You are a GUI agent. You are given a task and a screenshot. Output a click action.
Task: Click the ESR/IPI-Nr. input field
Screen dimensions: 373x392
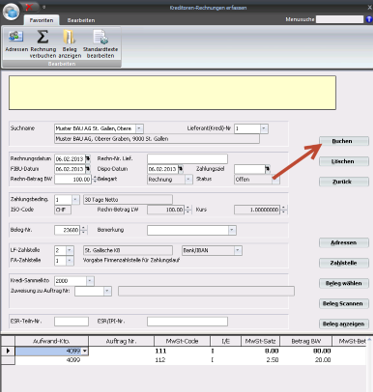tap(187, 321)
